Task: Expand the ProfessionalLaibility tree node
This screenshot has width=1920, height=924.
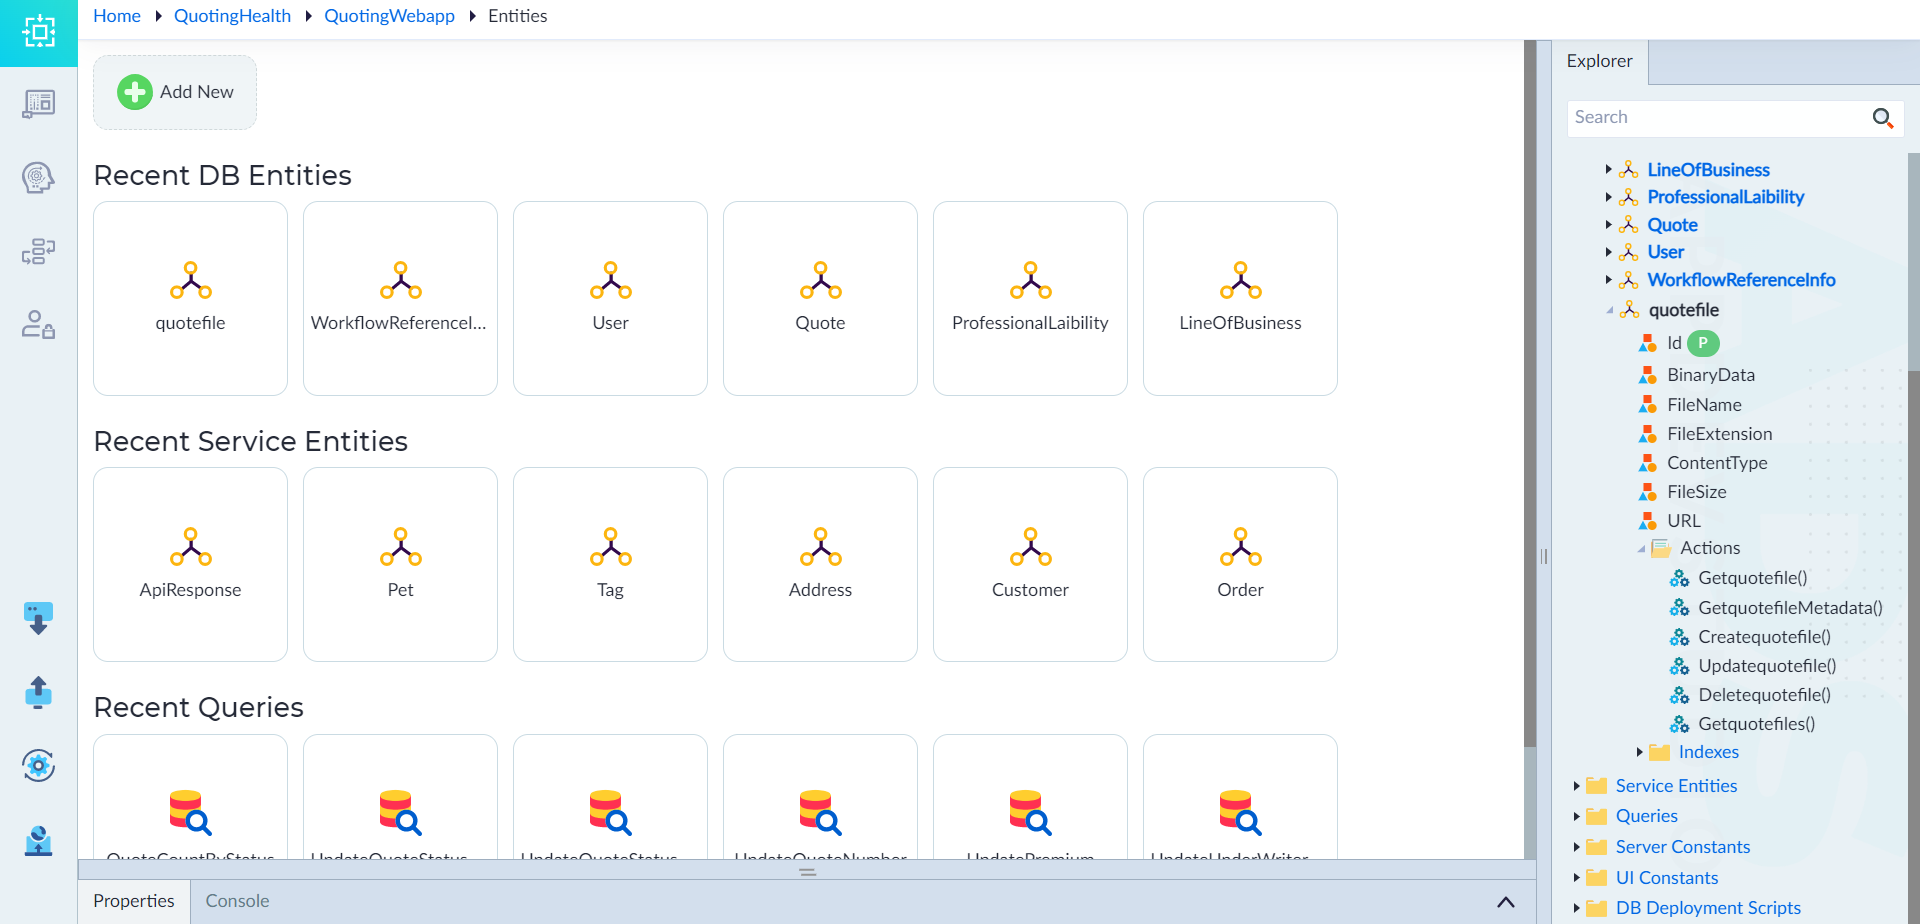Action: click(x=1608, y=197)
